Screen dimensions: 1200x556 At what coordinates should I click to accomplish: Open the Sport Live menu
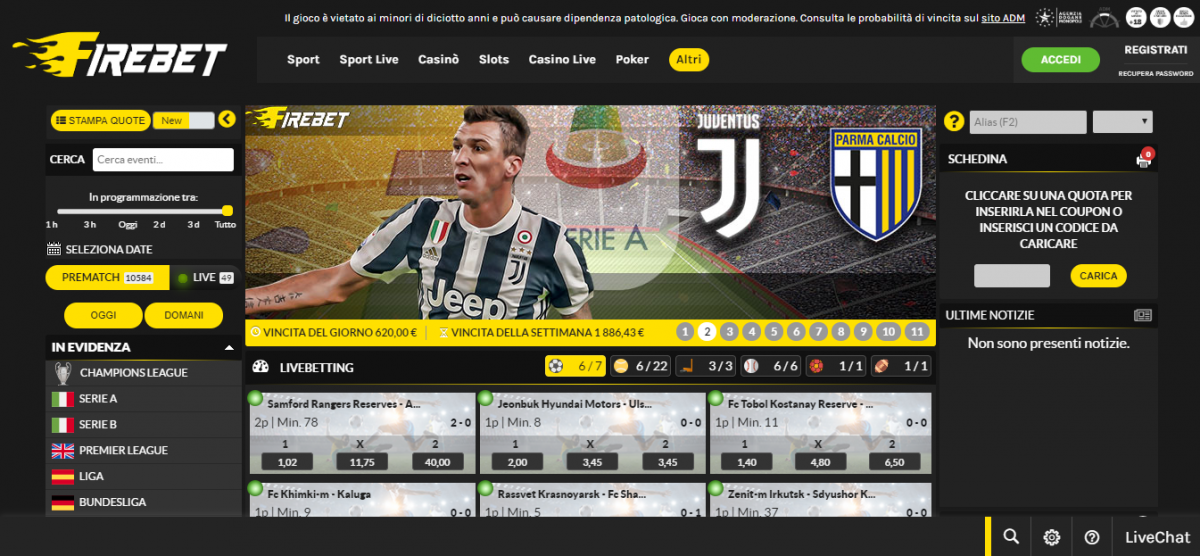click(x=369, y=59)
